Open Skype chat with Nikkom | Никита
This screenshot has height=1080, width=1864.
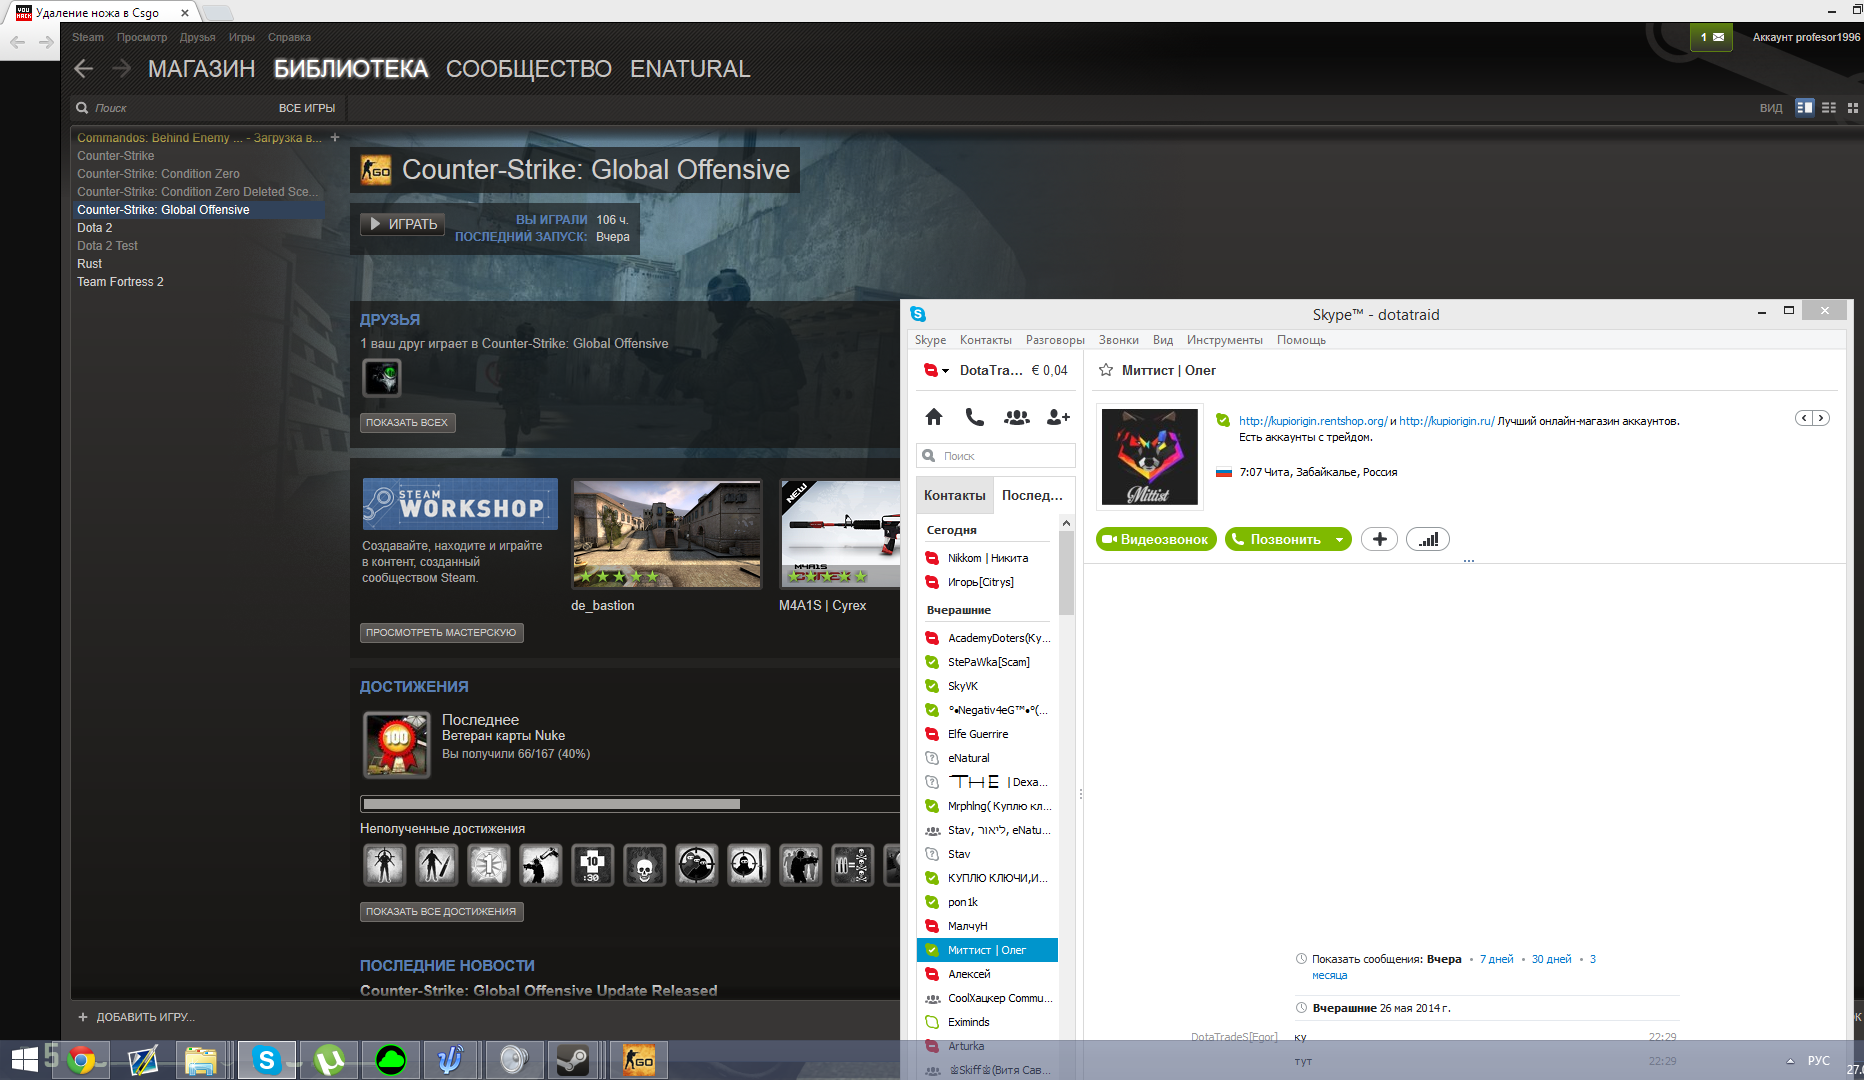tap(987, 558)
